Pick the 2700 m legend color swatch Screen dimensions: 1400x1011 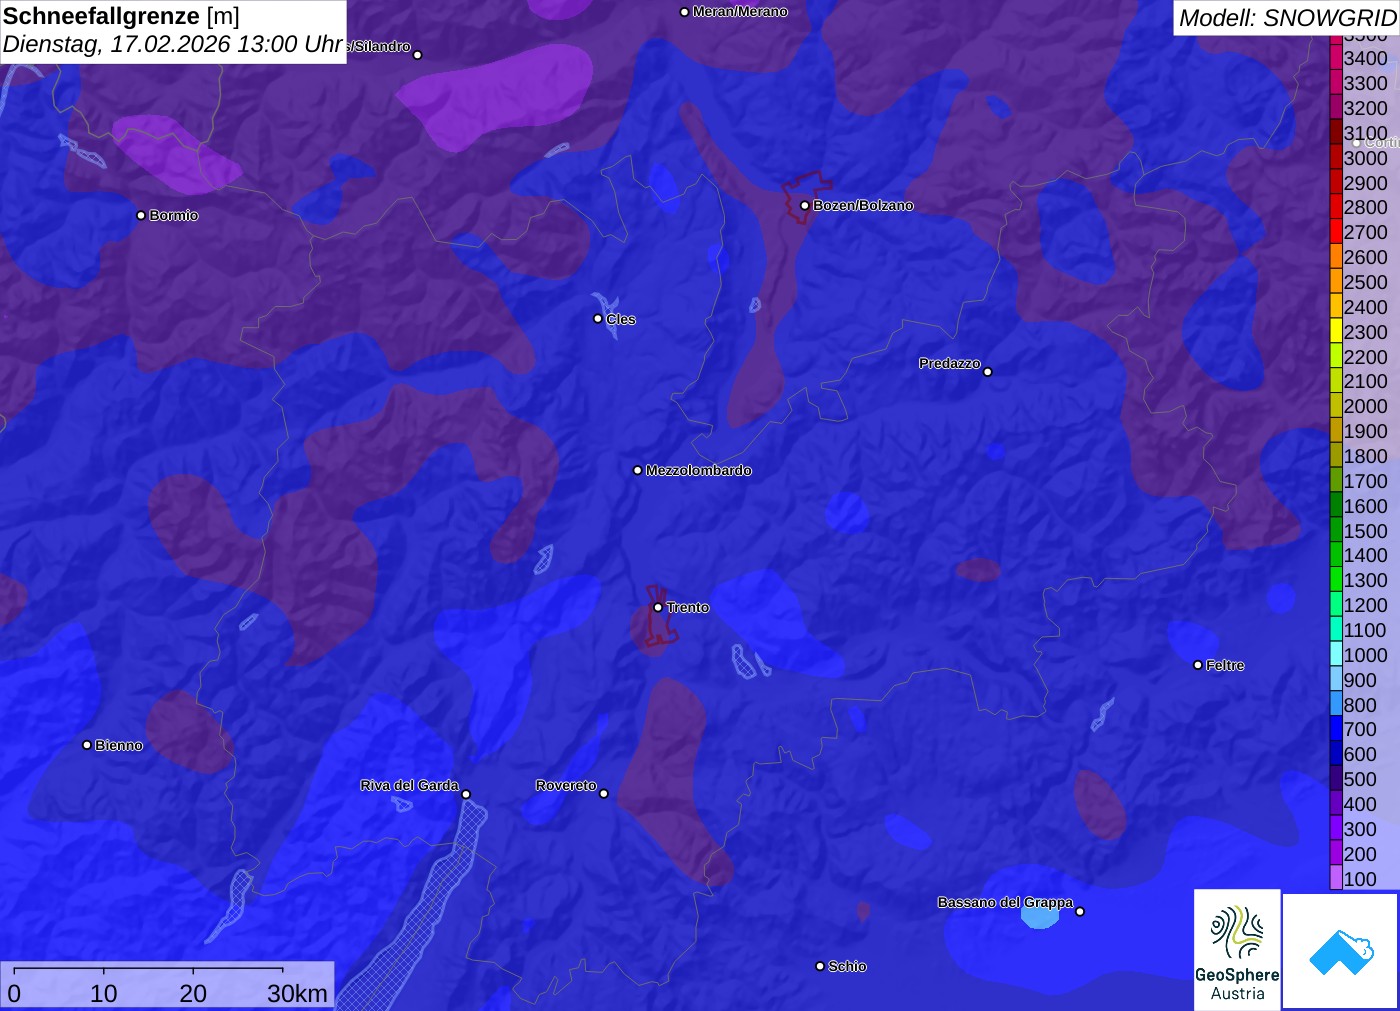[x=1336, y=232]
